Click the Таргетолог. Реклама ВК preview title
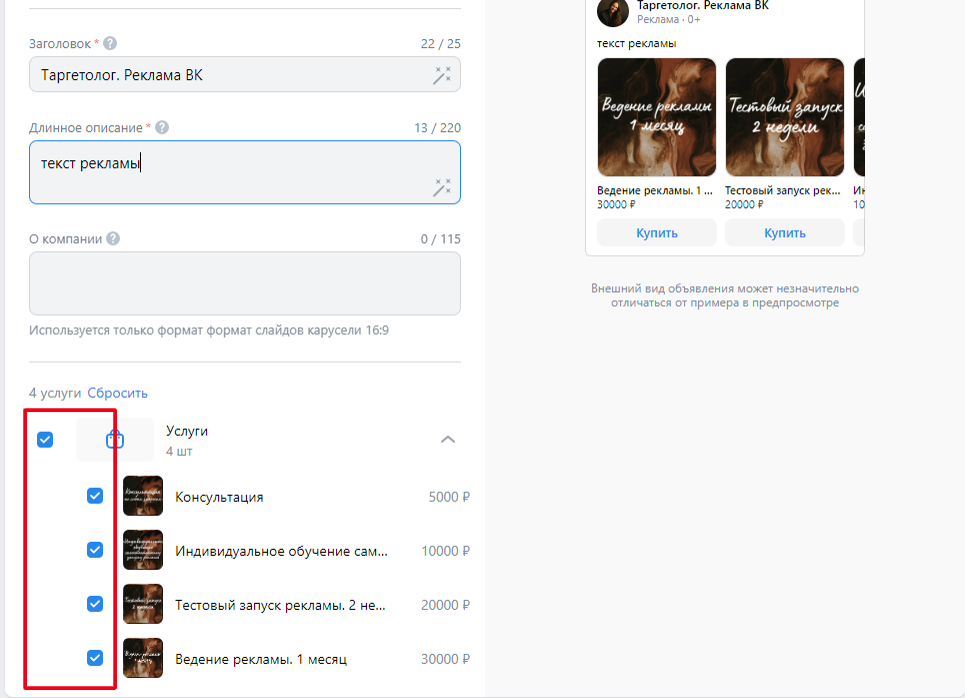Screen dimensions: 965x698 tap(703, 6)
